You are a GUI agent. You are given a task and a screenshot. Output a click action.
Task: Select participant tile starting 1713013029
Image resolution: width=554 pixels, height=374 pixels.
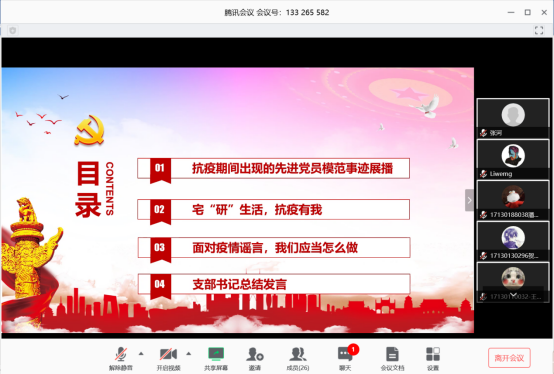[513, 241]
